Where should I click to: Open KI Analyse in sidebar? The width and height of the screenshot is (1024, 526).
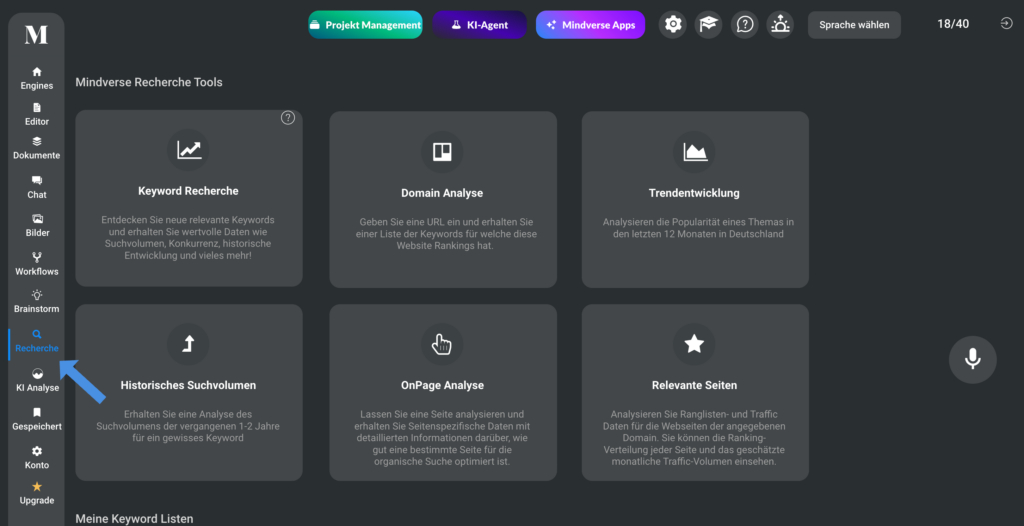pyautogui.click(x=37, y=380)
